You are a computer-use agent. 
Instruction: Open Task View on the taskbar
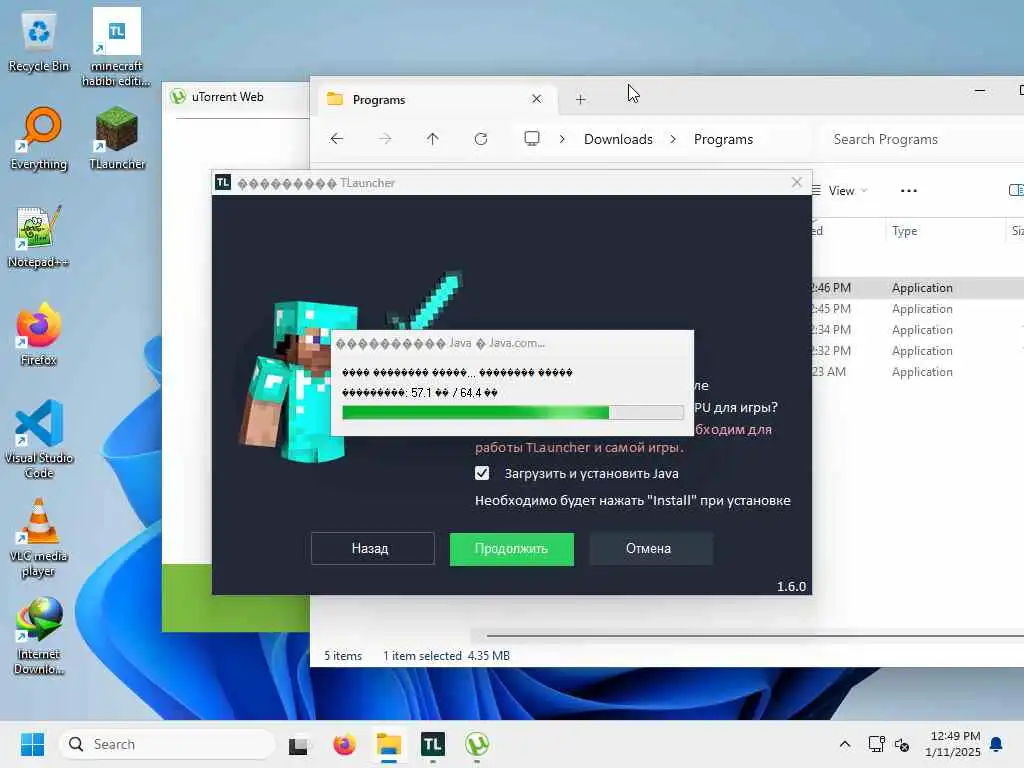299,744
